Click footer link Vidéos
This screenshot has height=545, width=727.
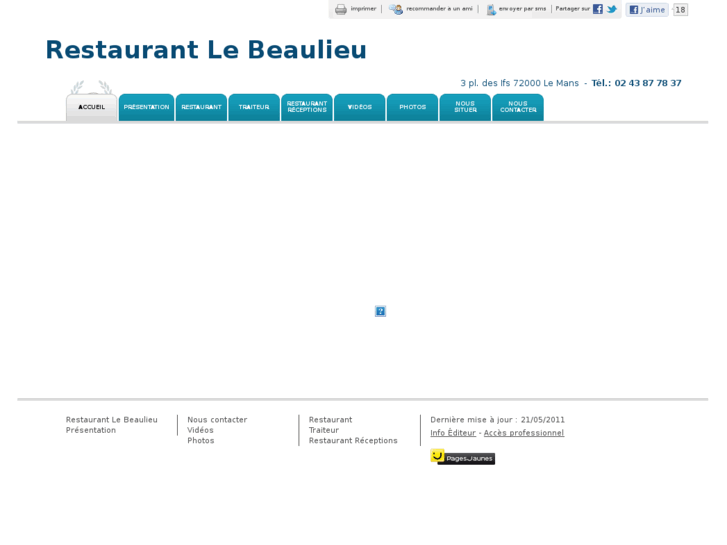pos(200,430)
